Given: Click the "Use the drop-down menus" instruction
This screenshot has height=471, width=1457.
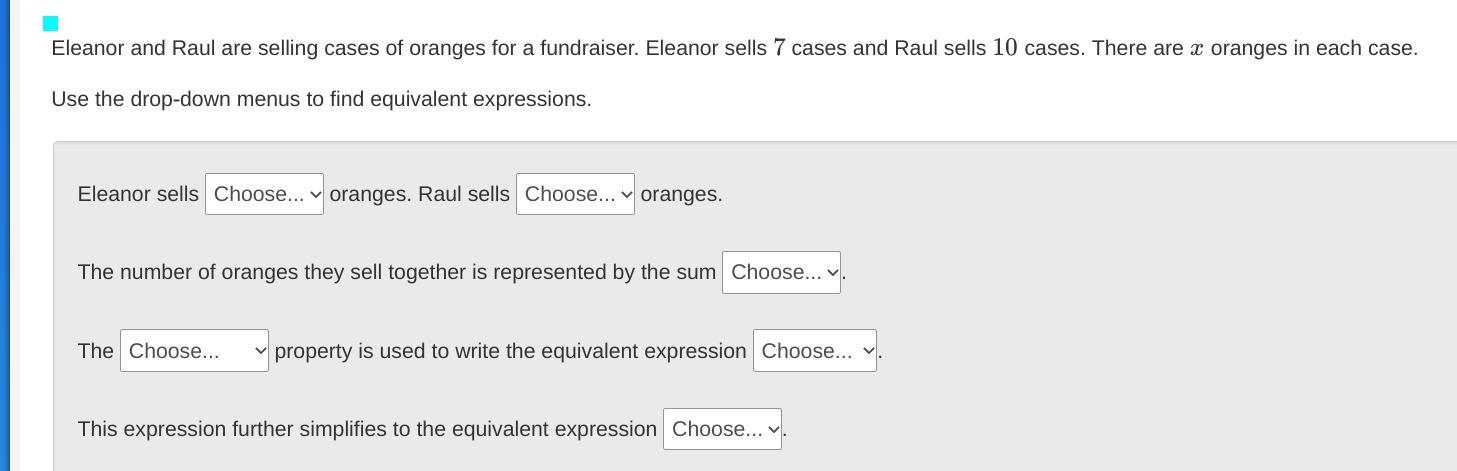Looking at the screenshot, I should [x=321, y=99].
